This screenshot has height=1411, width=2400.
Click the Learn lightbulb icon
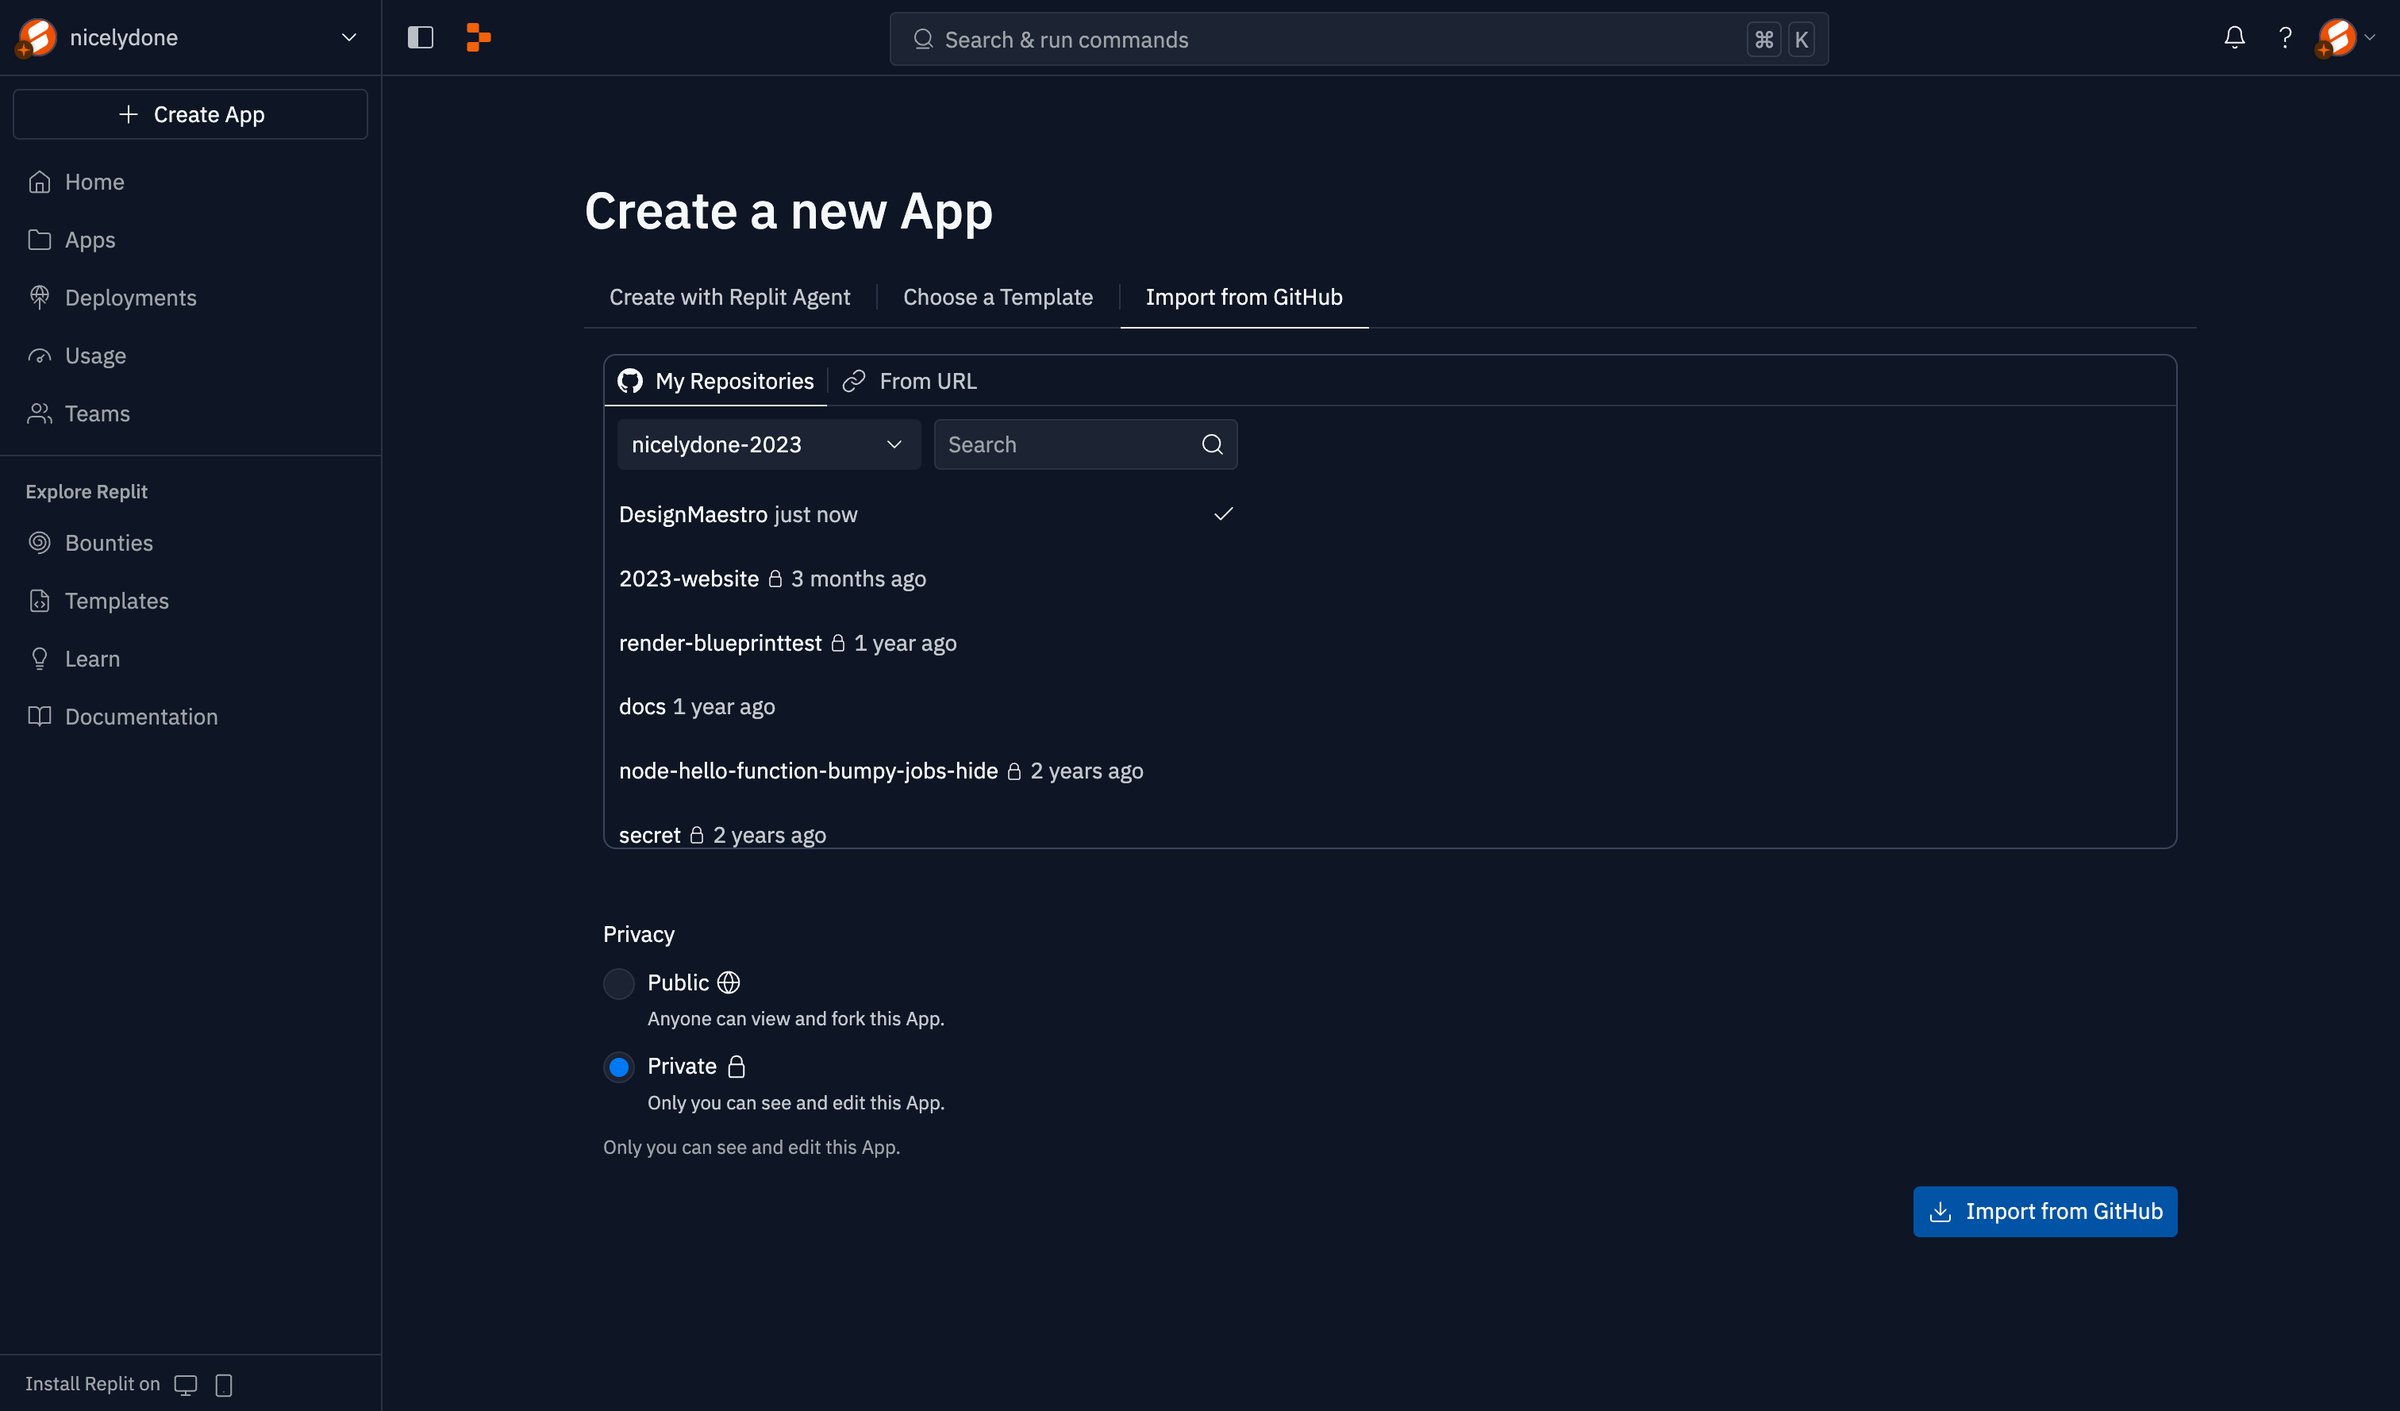[39, 659]
